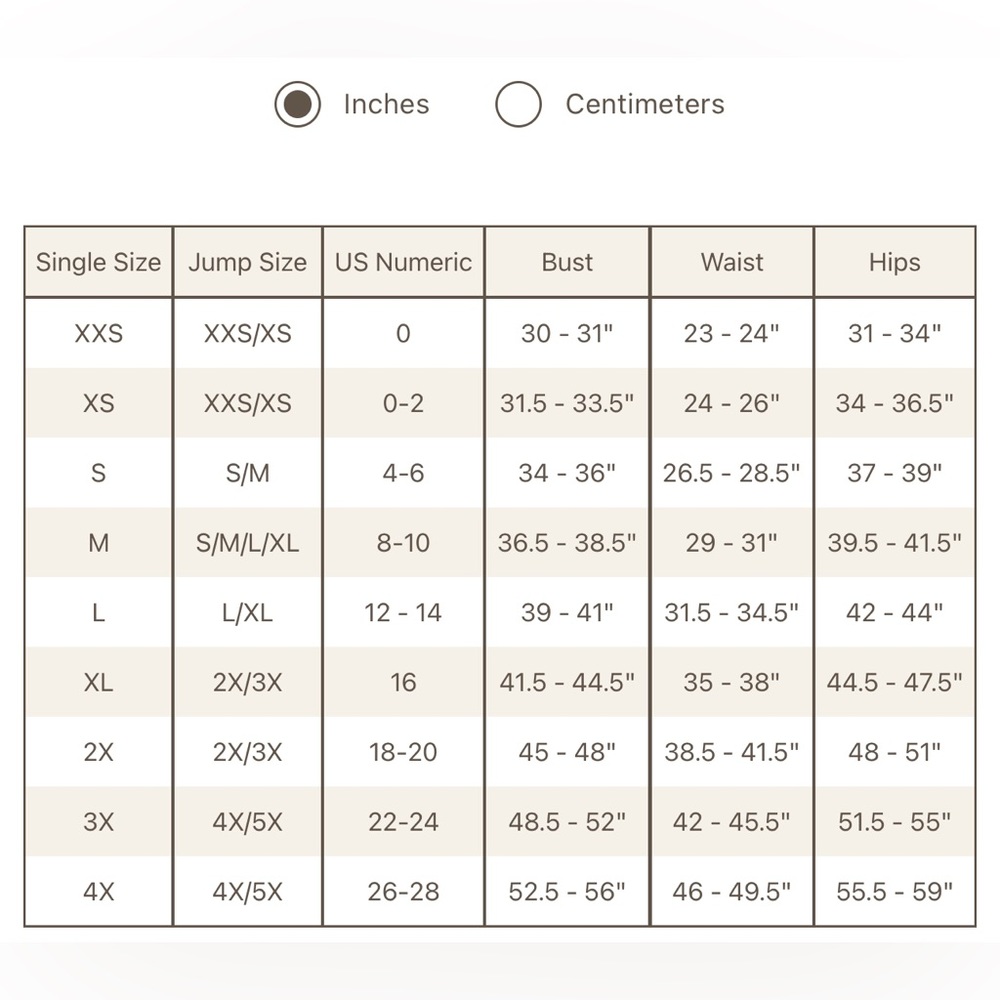Click the 41.5 - 44.5" bust cell

click(x=567, y=682)
